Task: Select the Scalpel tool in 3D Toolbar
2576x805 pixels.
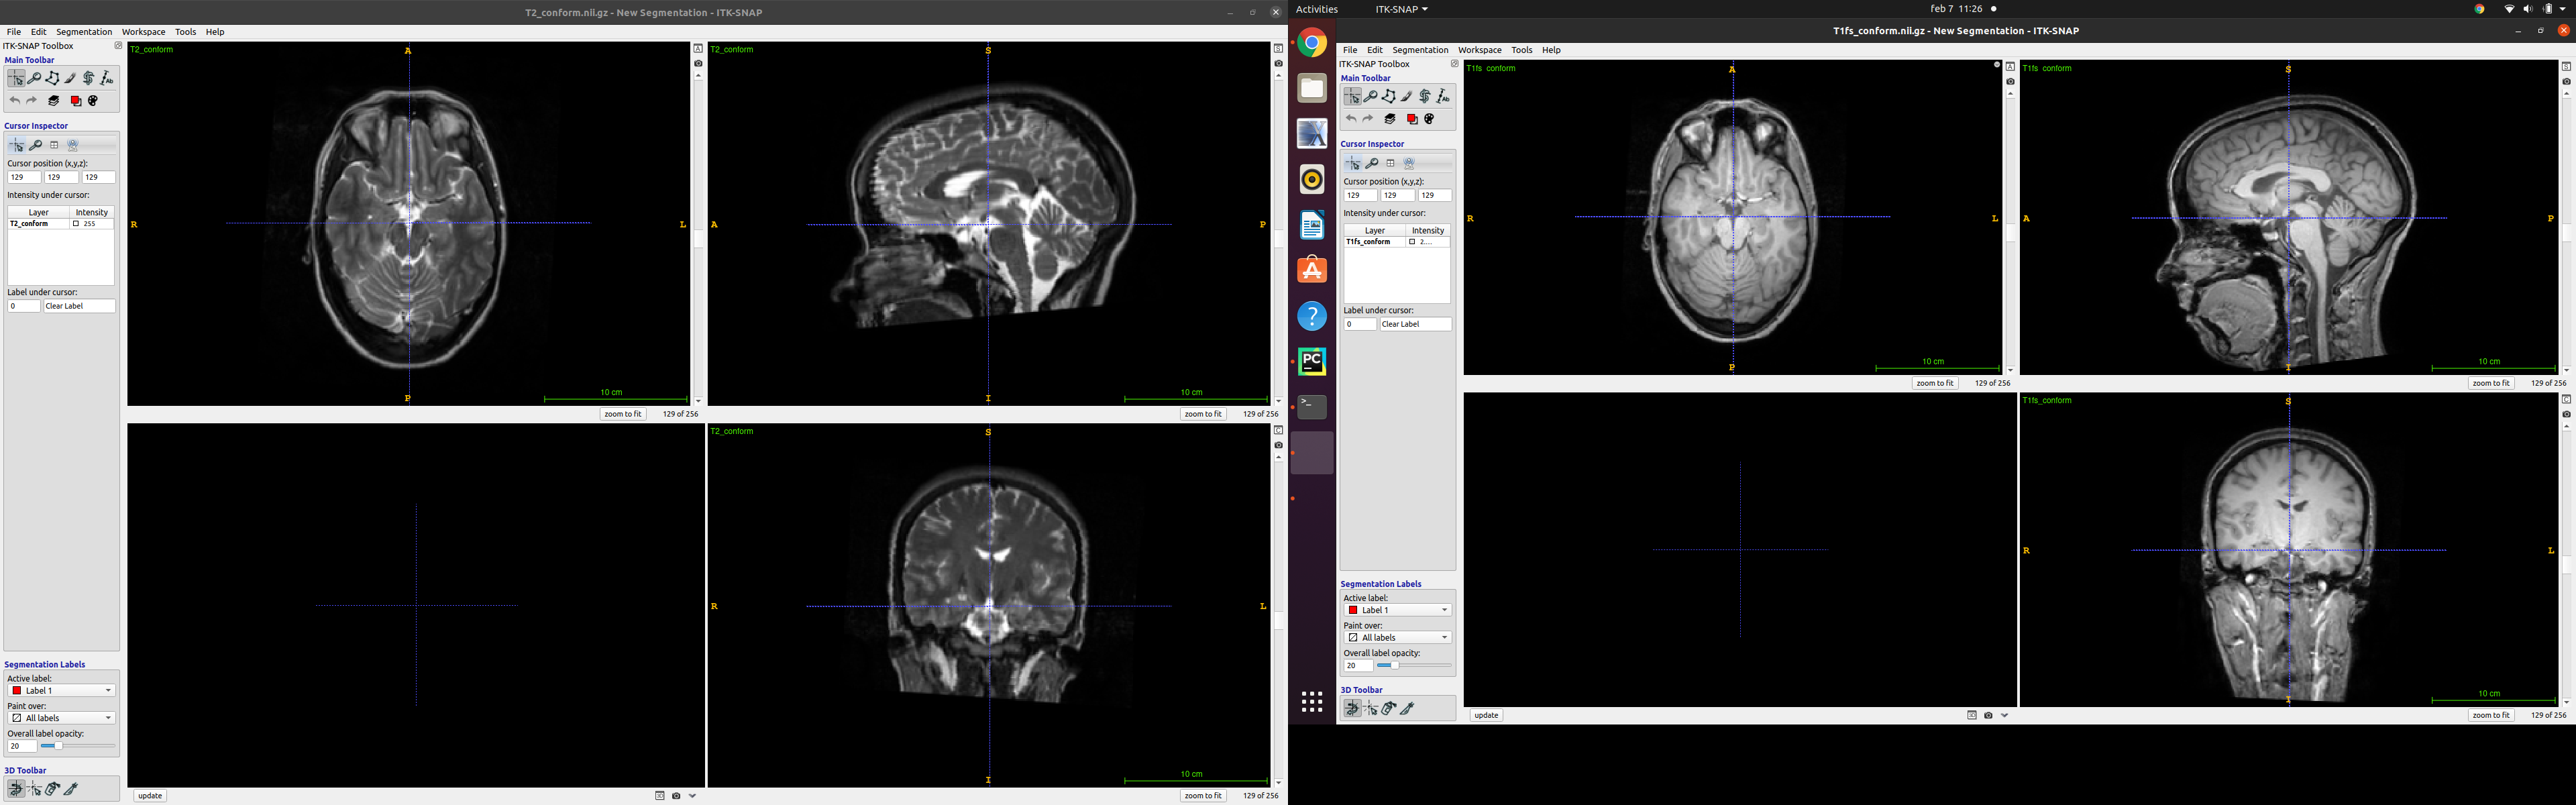Action: pyautogui.click(x=70, y=789)
